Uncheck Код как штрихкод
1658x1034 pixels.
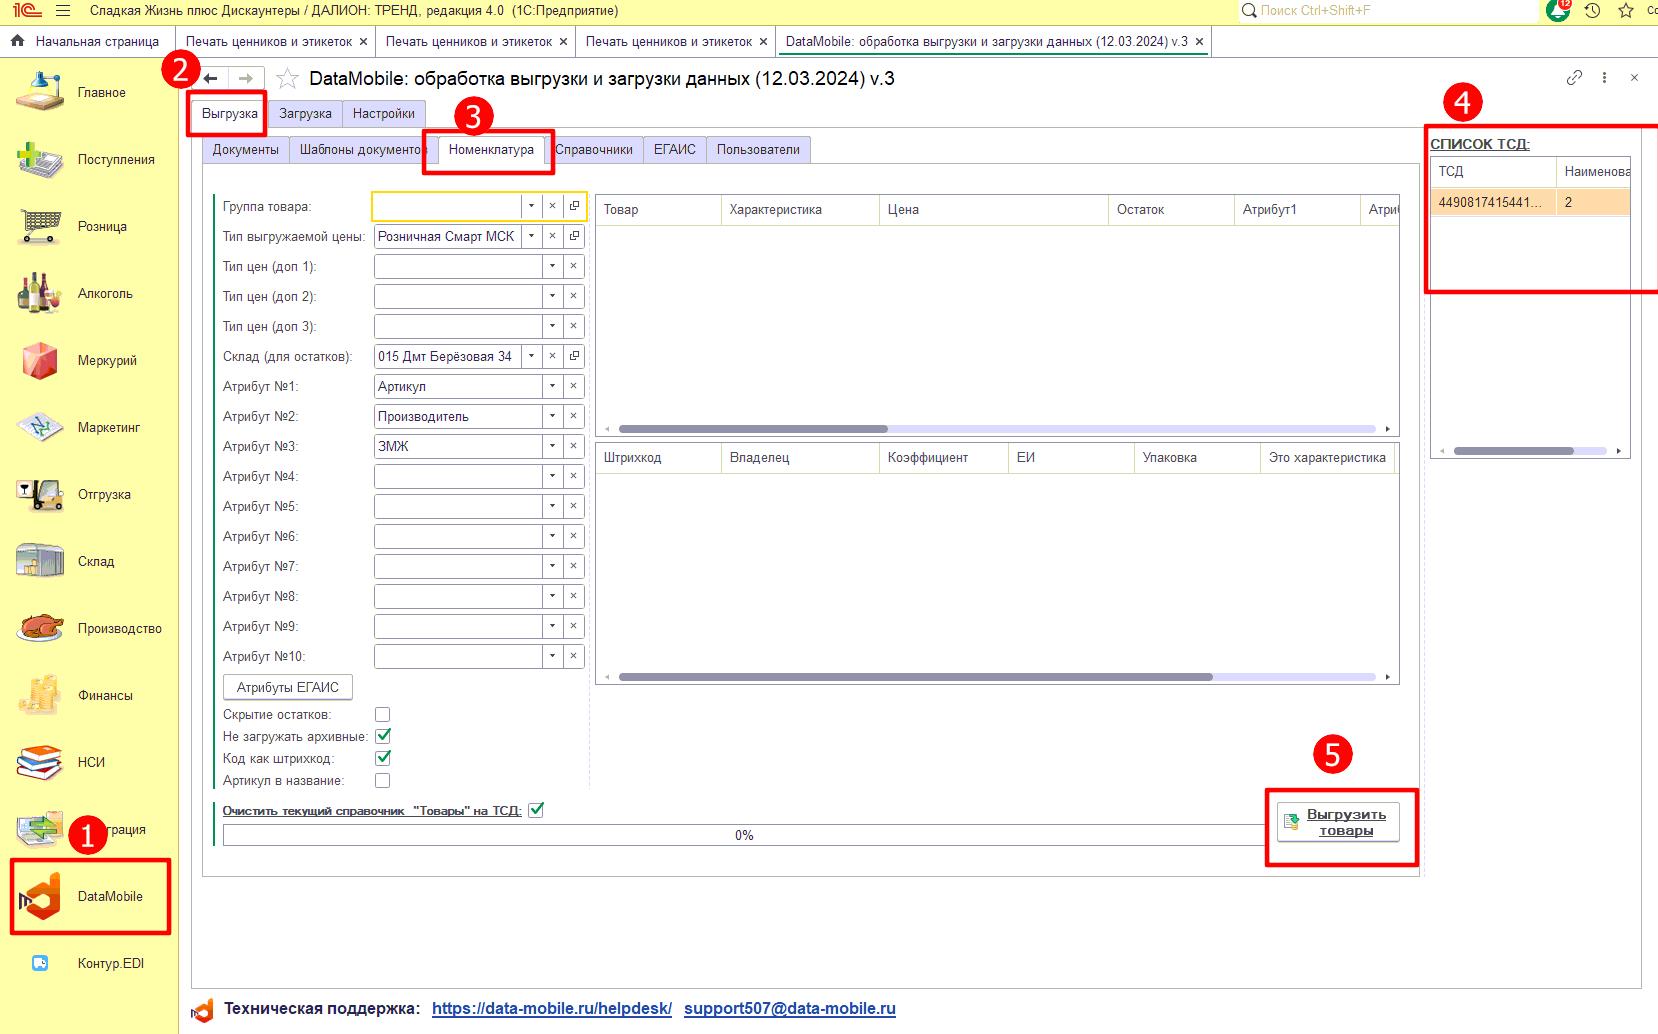point(382,758)
